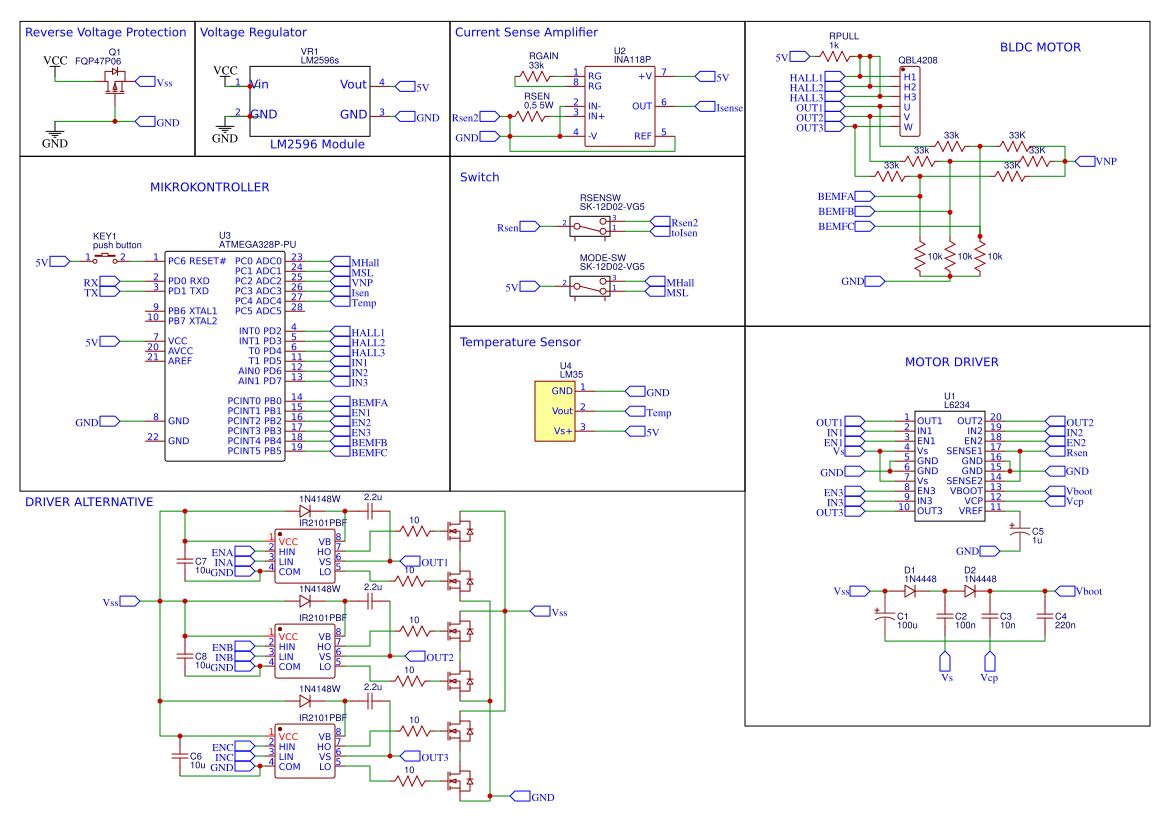The height and width of the screenshot is (826, 1169).
Task: Select the IR2101PBF chip with ENC input
Action: coord(305,751)
